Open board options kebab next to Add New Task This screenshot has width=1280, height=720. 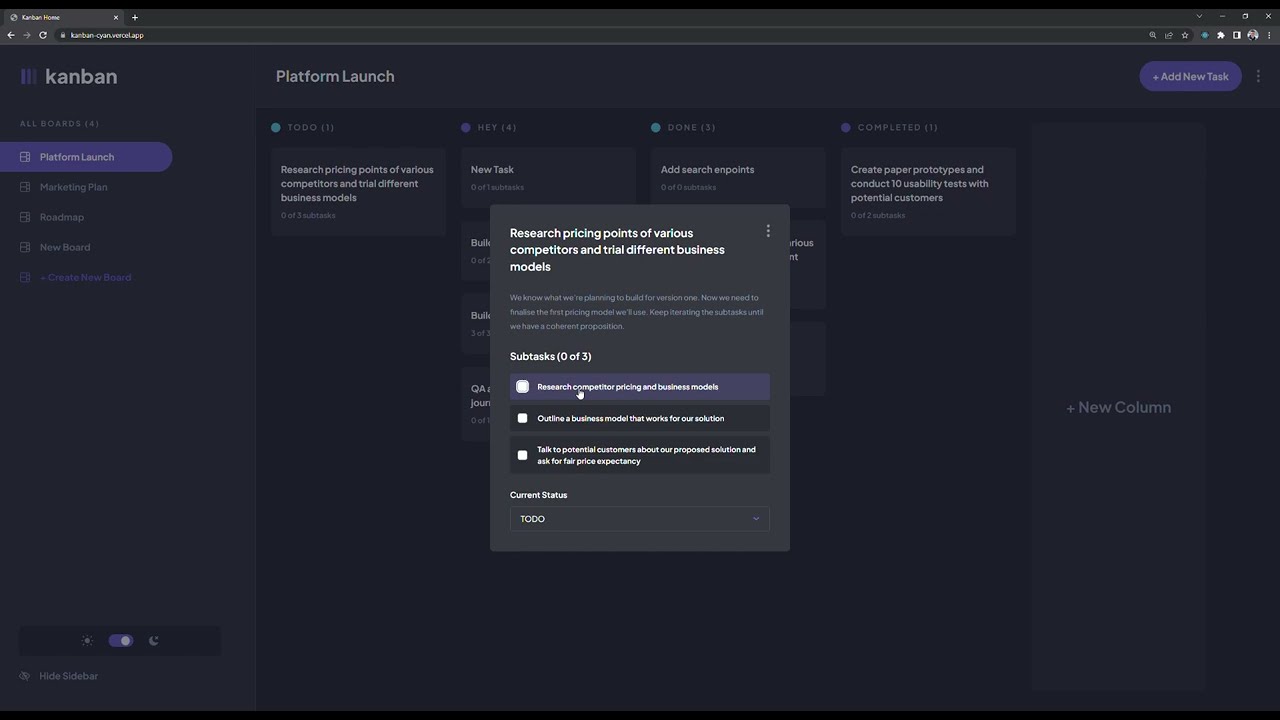[x=1258, y=76]
